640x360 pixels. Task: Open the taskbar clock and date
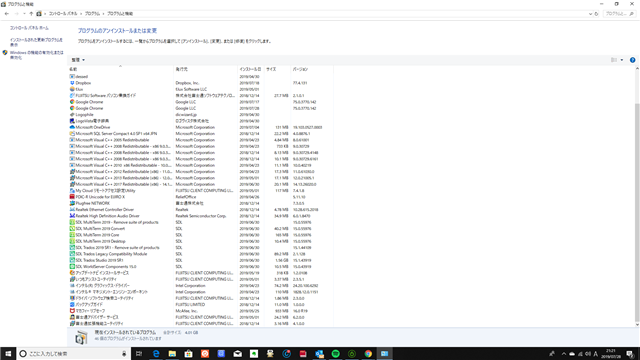(610, 353)
